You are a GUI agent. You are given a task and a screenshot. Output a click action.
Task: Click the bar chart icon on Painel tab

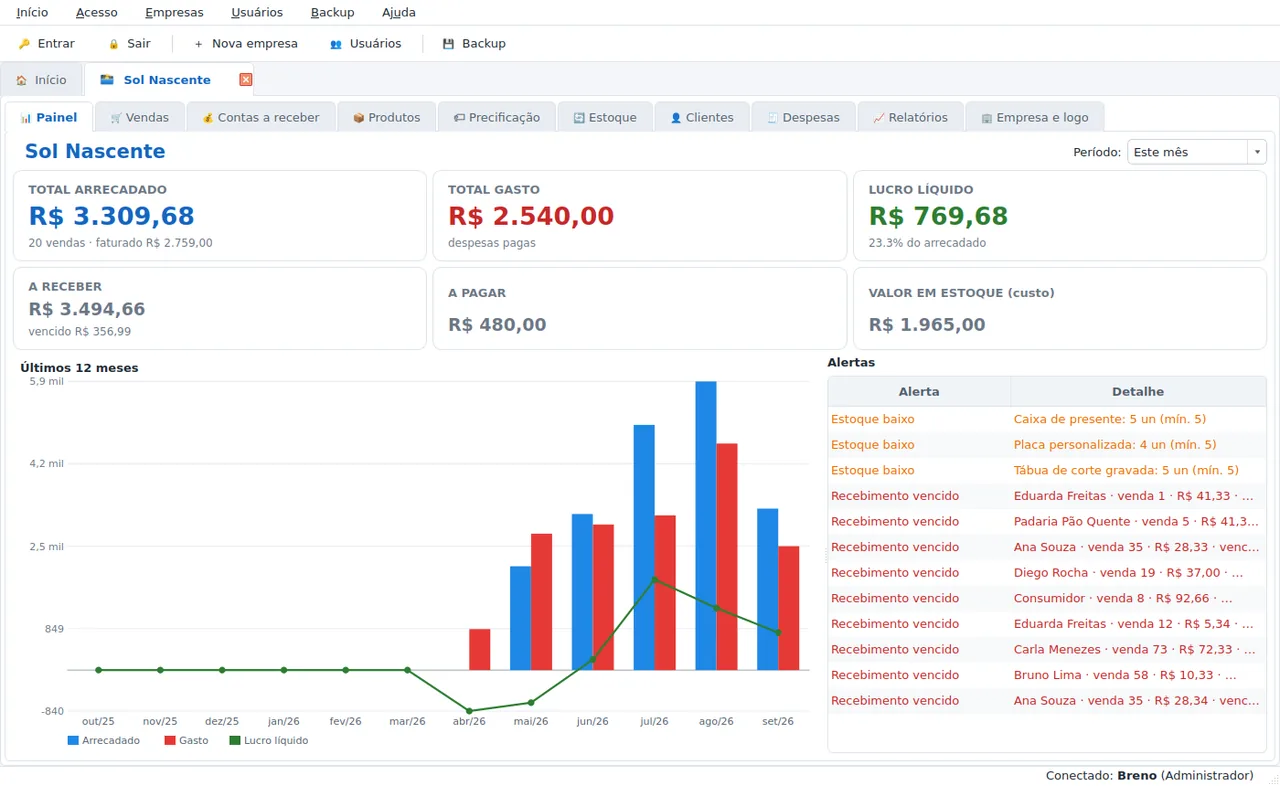pos(26,118)
